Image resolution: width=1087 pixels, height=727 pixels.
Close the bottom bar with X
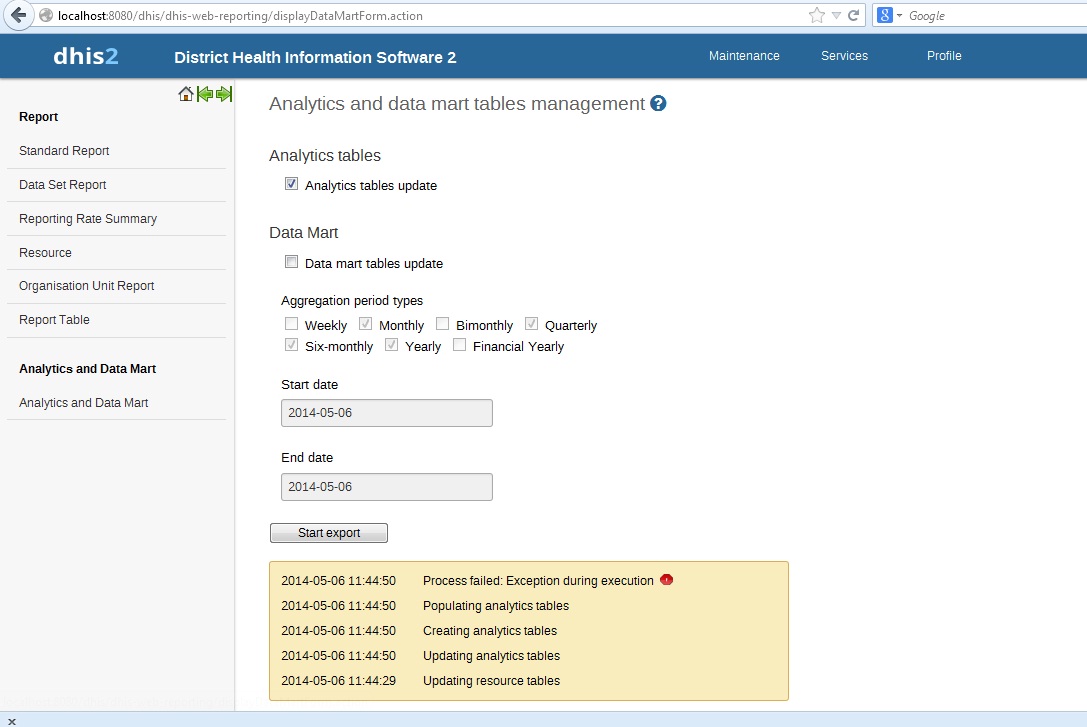click(x=12, y=721)
